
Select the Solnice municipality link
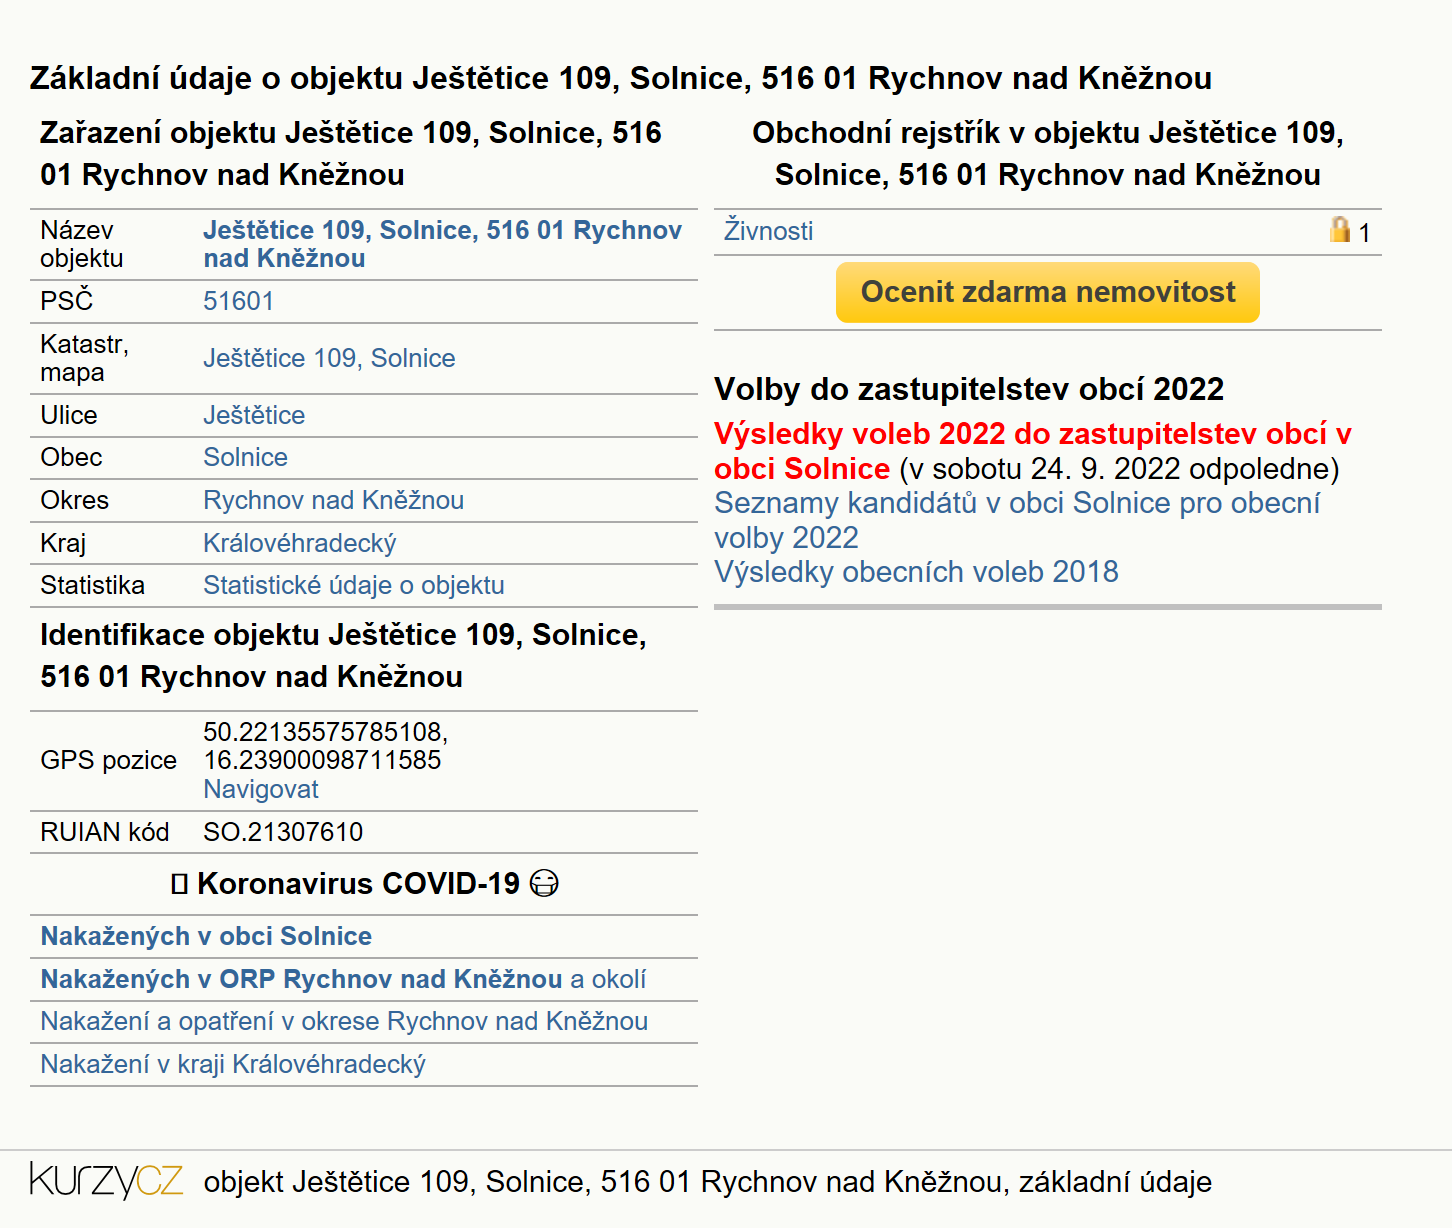tap(245, 457)
